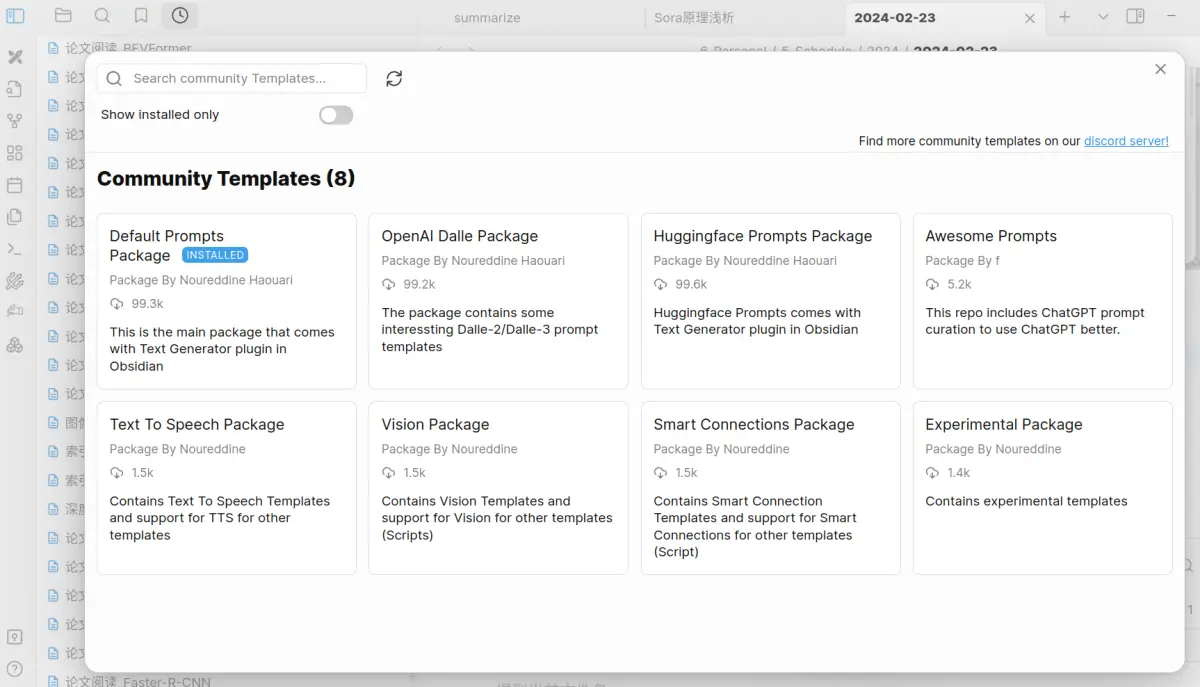Viewport: 1200px width, 687px height.
Task: Open the bookmarks pane icon
Action: pos(141,16)
